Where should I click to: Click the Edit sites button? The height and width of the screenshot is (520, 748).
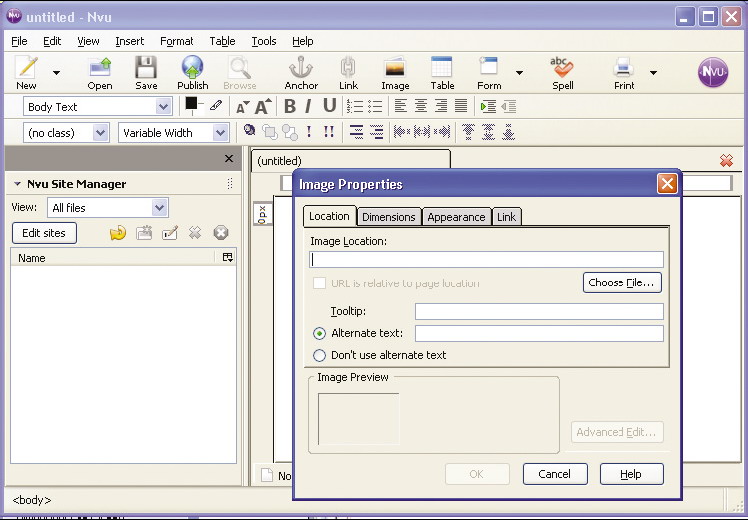tap(44, 233)
